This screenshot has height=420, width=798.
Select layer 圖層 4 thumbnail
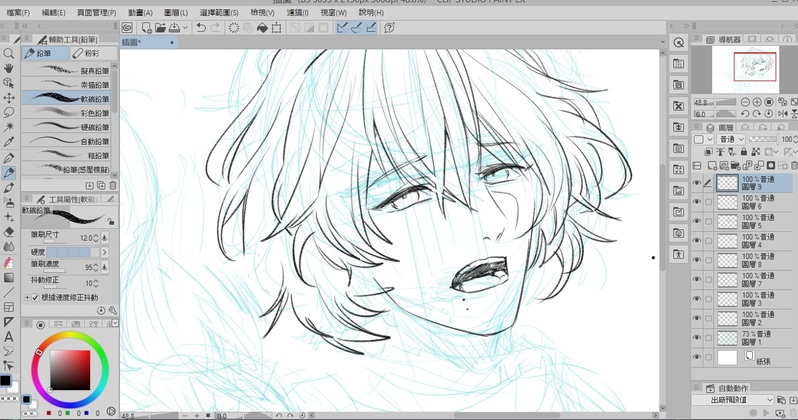tap(727, 241)
